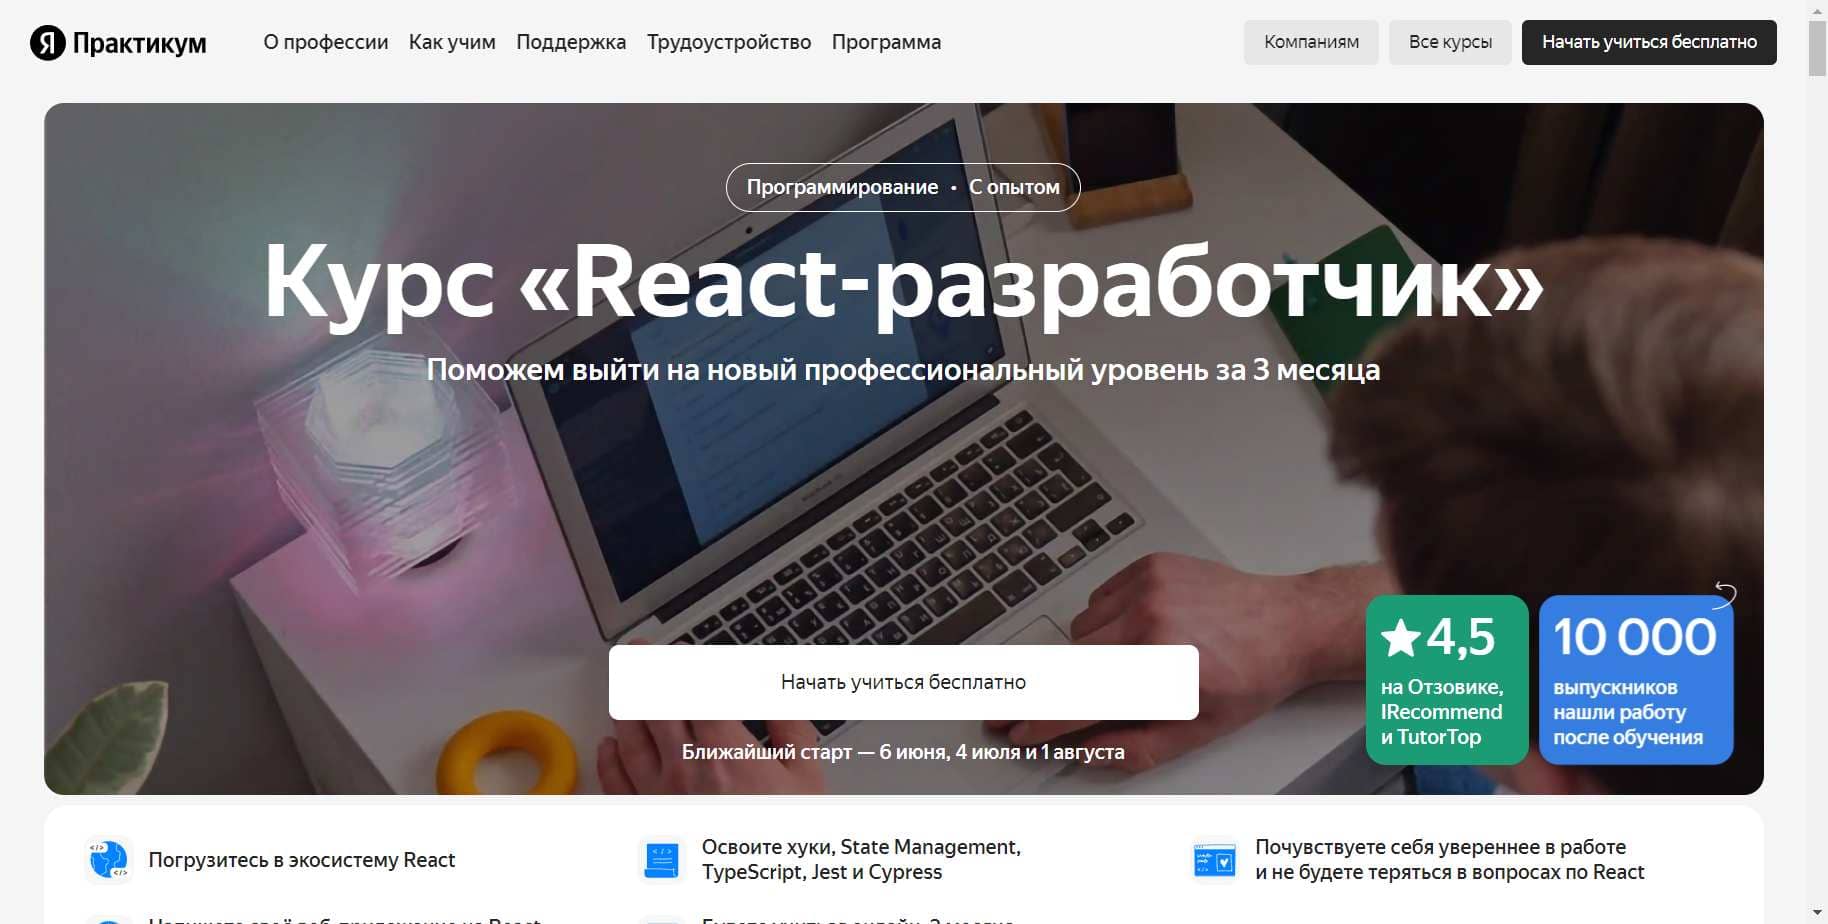This screenshot has height=924, width=1828.
Task: Open the 'Все курсы' page
Action: pos(1450,42)
